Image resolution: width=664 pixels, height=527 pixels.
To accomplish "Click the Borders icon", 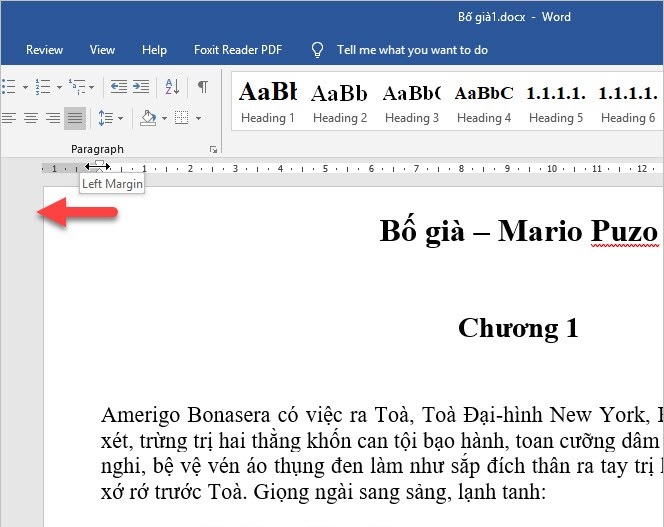I will click(x=182, y=118).
